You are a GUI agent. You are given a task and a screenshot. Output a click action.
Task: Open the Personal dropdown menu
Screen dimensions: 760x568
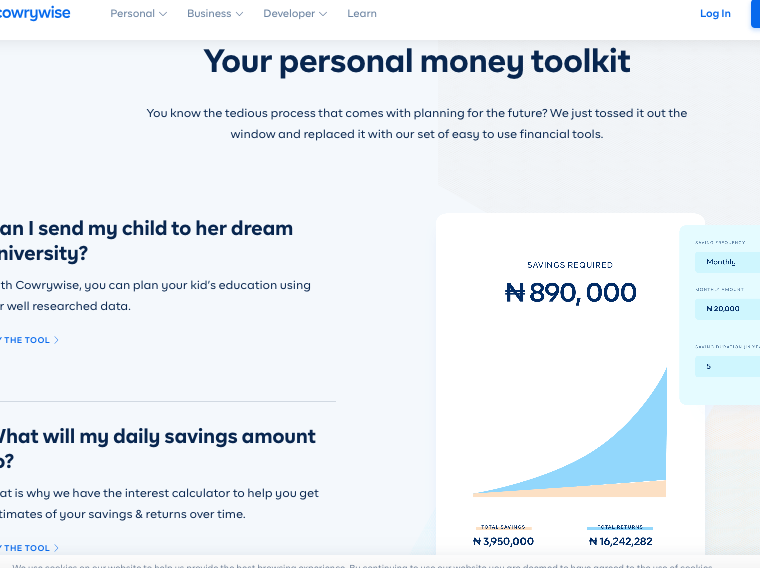pyautogui.click(x=139, y=14)
